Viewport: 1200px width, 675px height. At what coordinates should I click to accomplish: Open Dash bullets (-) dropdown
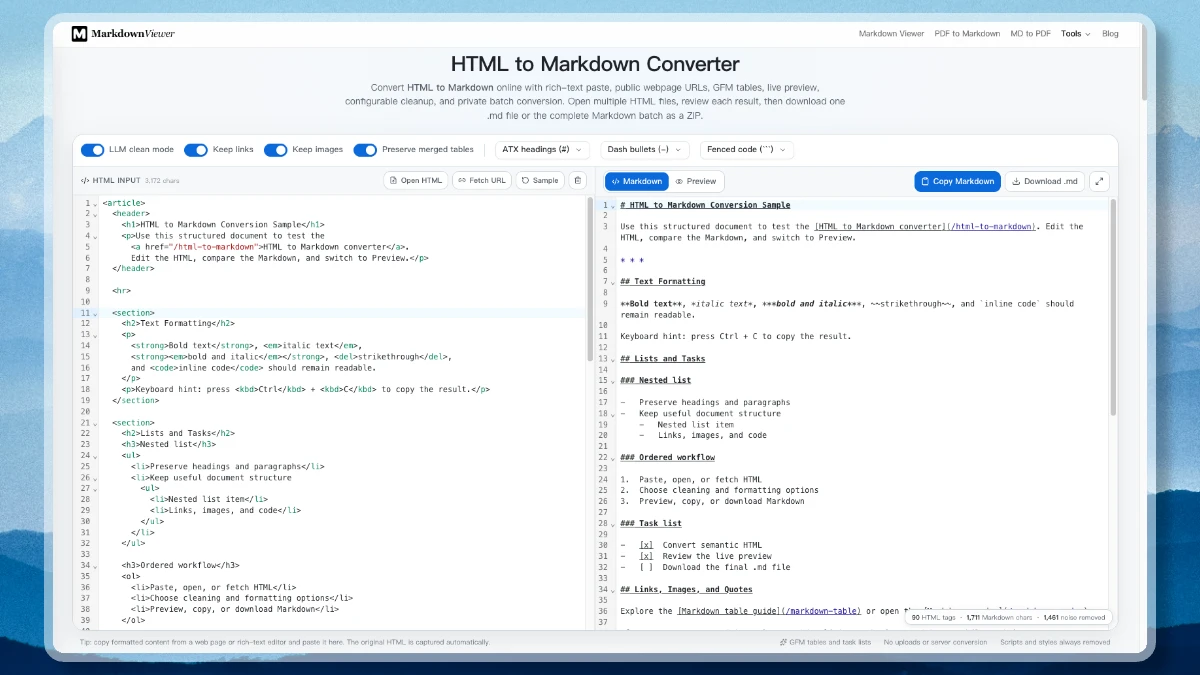645,150
